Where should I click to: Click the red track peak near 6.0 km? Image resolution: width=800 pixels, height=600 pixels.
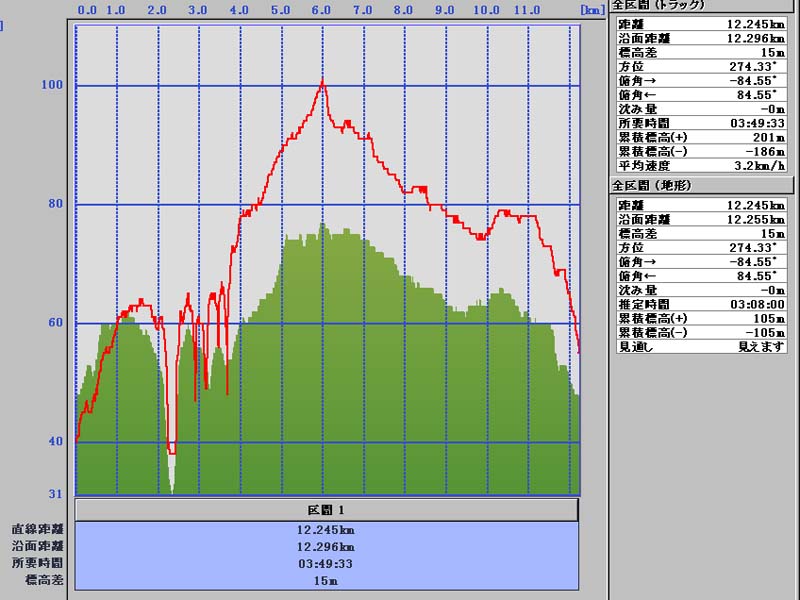(322, 81)
